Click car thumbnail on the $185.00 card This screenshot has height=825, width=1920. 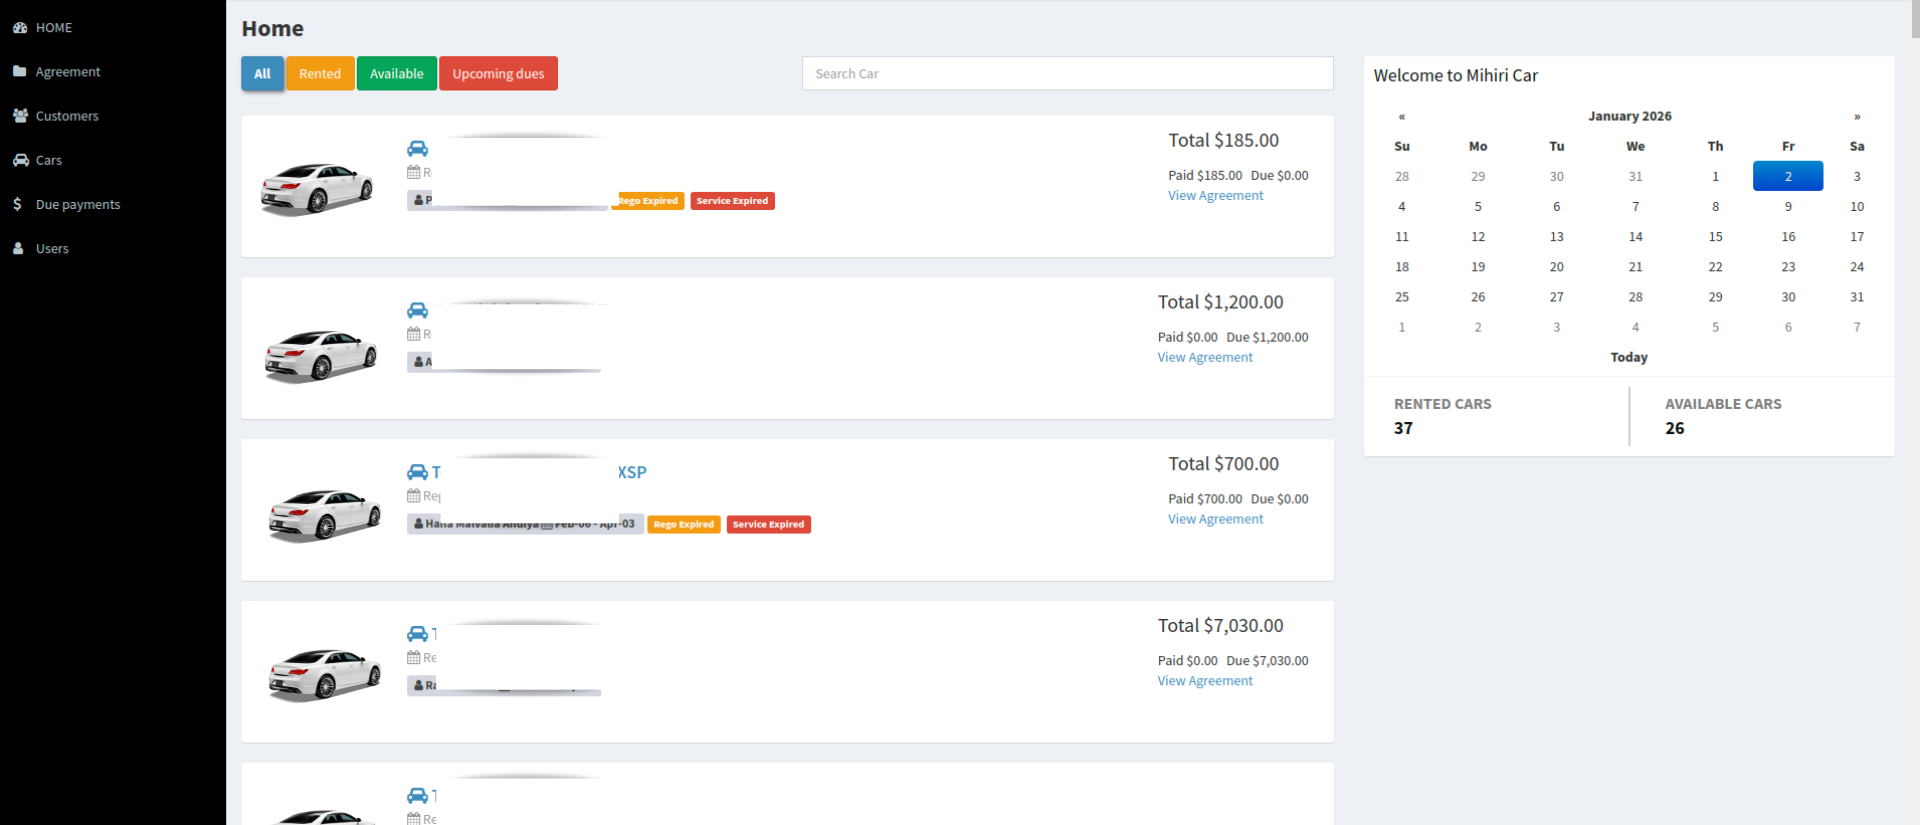(x=317, y=189)
